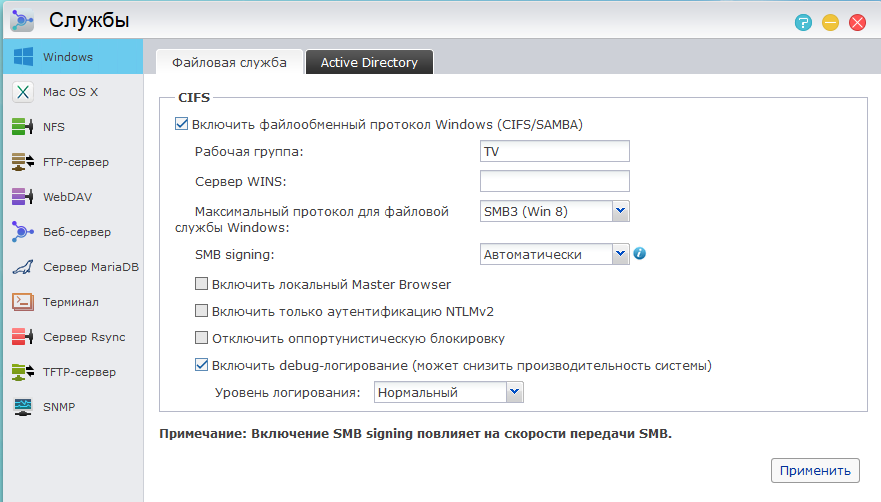Switch to the Active Directory tab

click(x=369, y=62)
